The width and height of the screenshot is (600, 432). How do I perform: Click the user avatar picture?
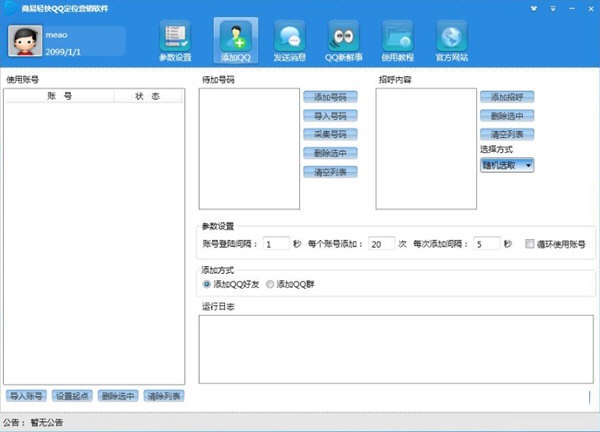[25, 41]
